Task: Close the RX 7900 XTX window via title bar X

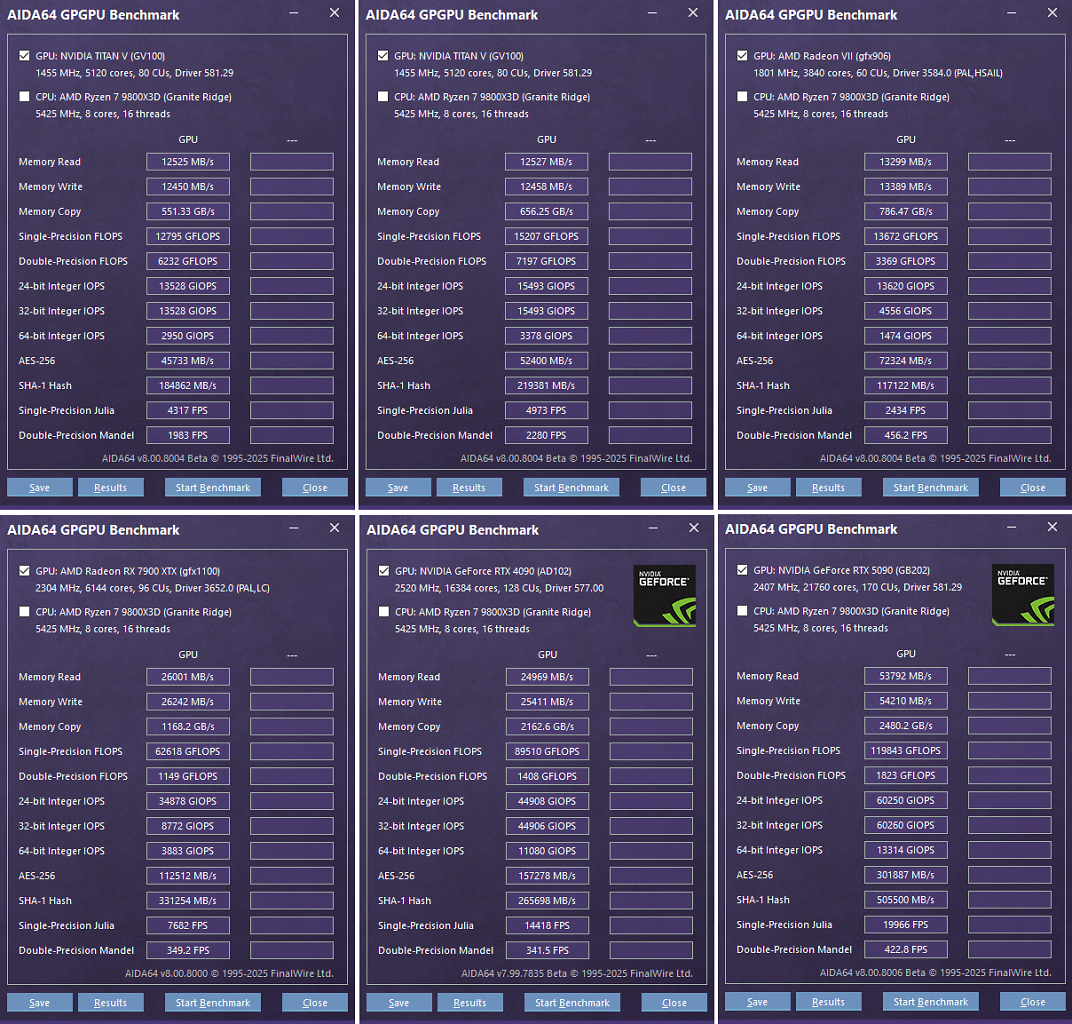Action: point(334,528)
